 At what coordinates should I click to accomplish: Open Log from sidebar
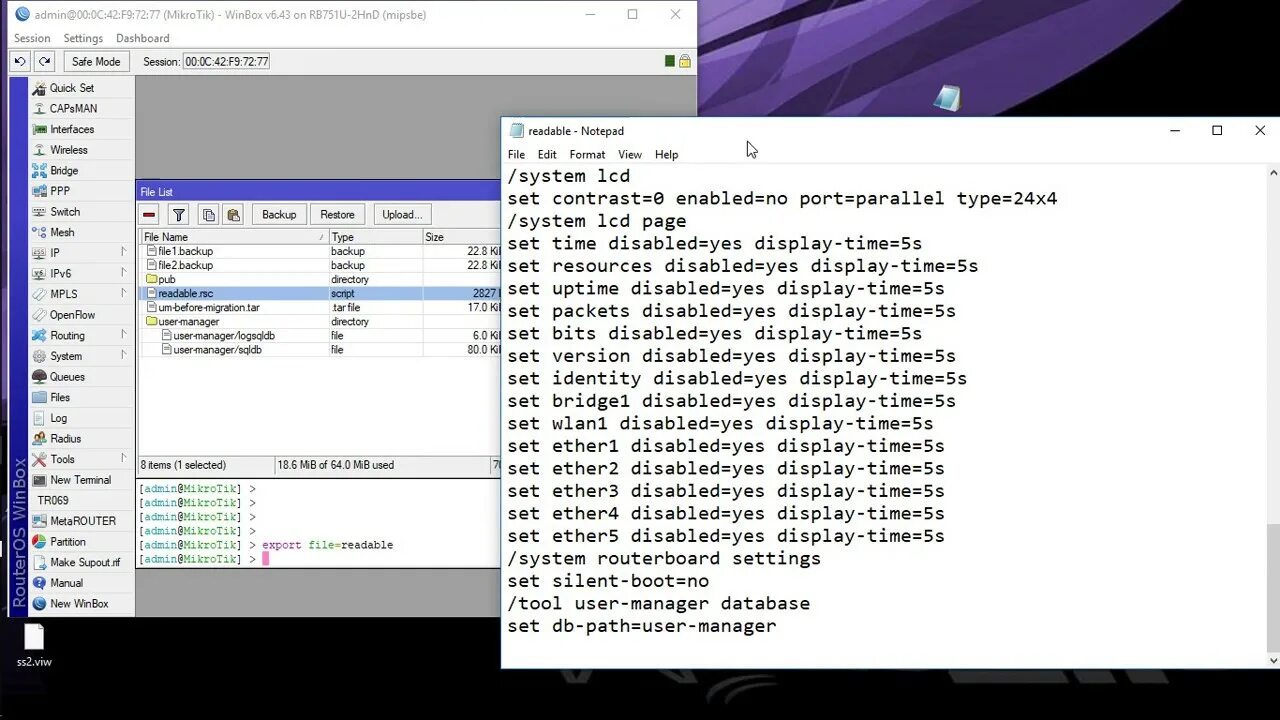pos(58,418)
